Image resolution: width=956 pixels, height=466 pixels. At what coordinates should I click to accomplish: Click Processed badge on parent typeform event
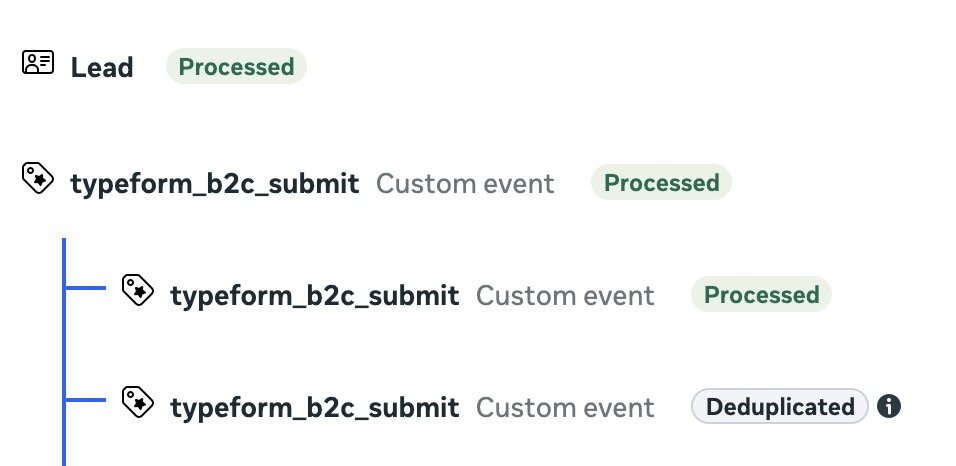click(x=661, y=182)
